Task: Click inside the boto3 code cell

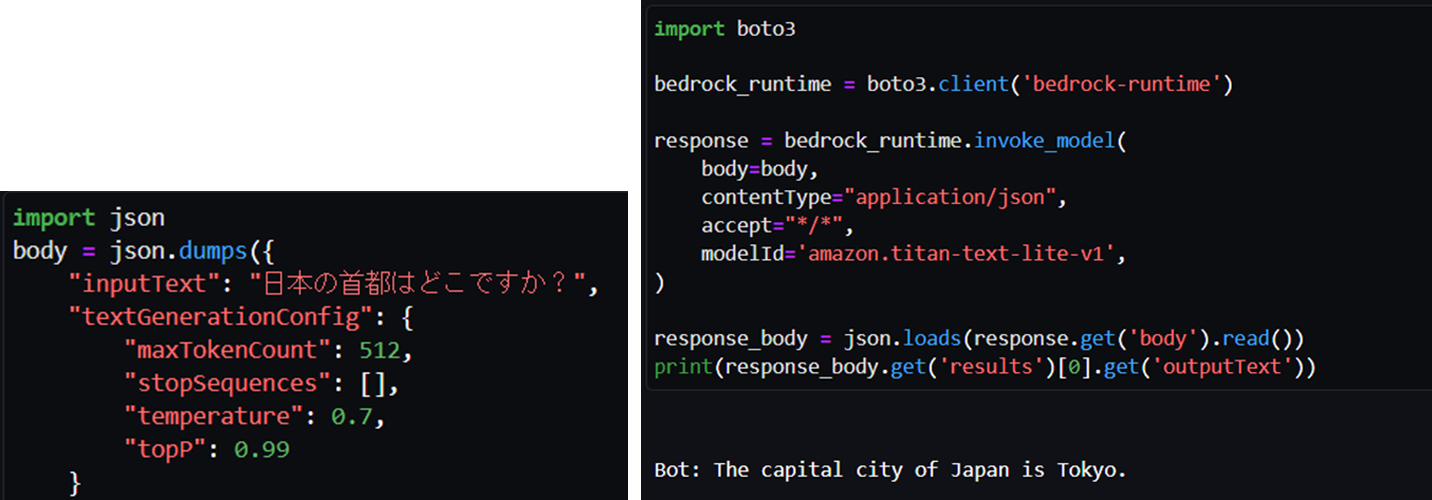Action: click(1039, 197)
